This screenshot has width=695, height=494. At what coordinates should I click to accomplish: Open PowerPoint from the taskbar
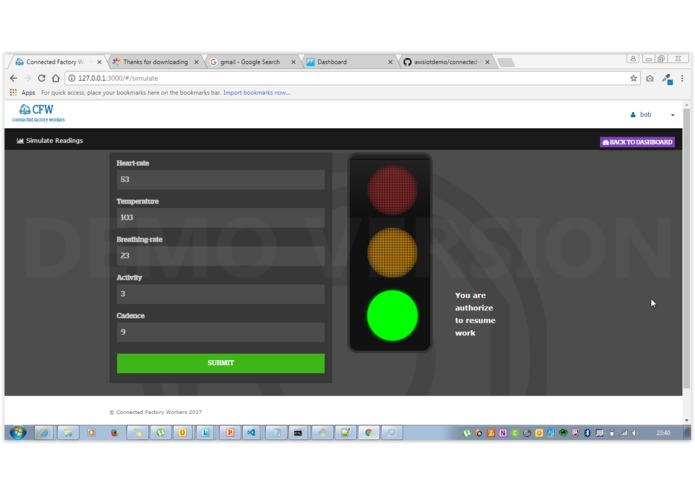click(x=230, y=432)
